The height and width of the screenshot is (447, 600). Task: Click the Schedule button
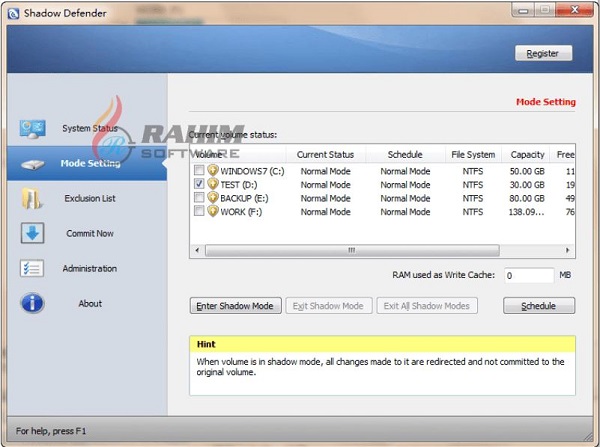tap(539, 306)
